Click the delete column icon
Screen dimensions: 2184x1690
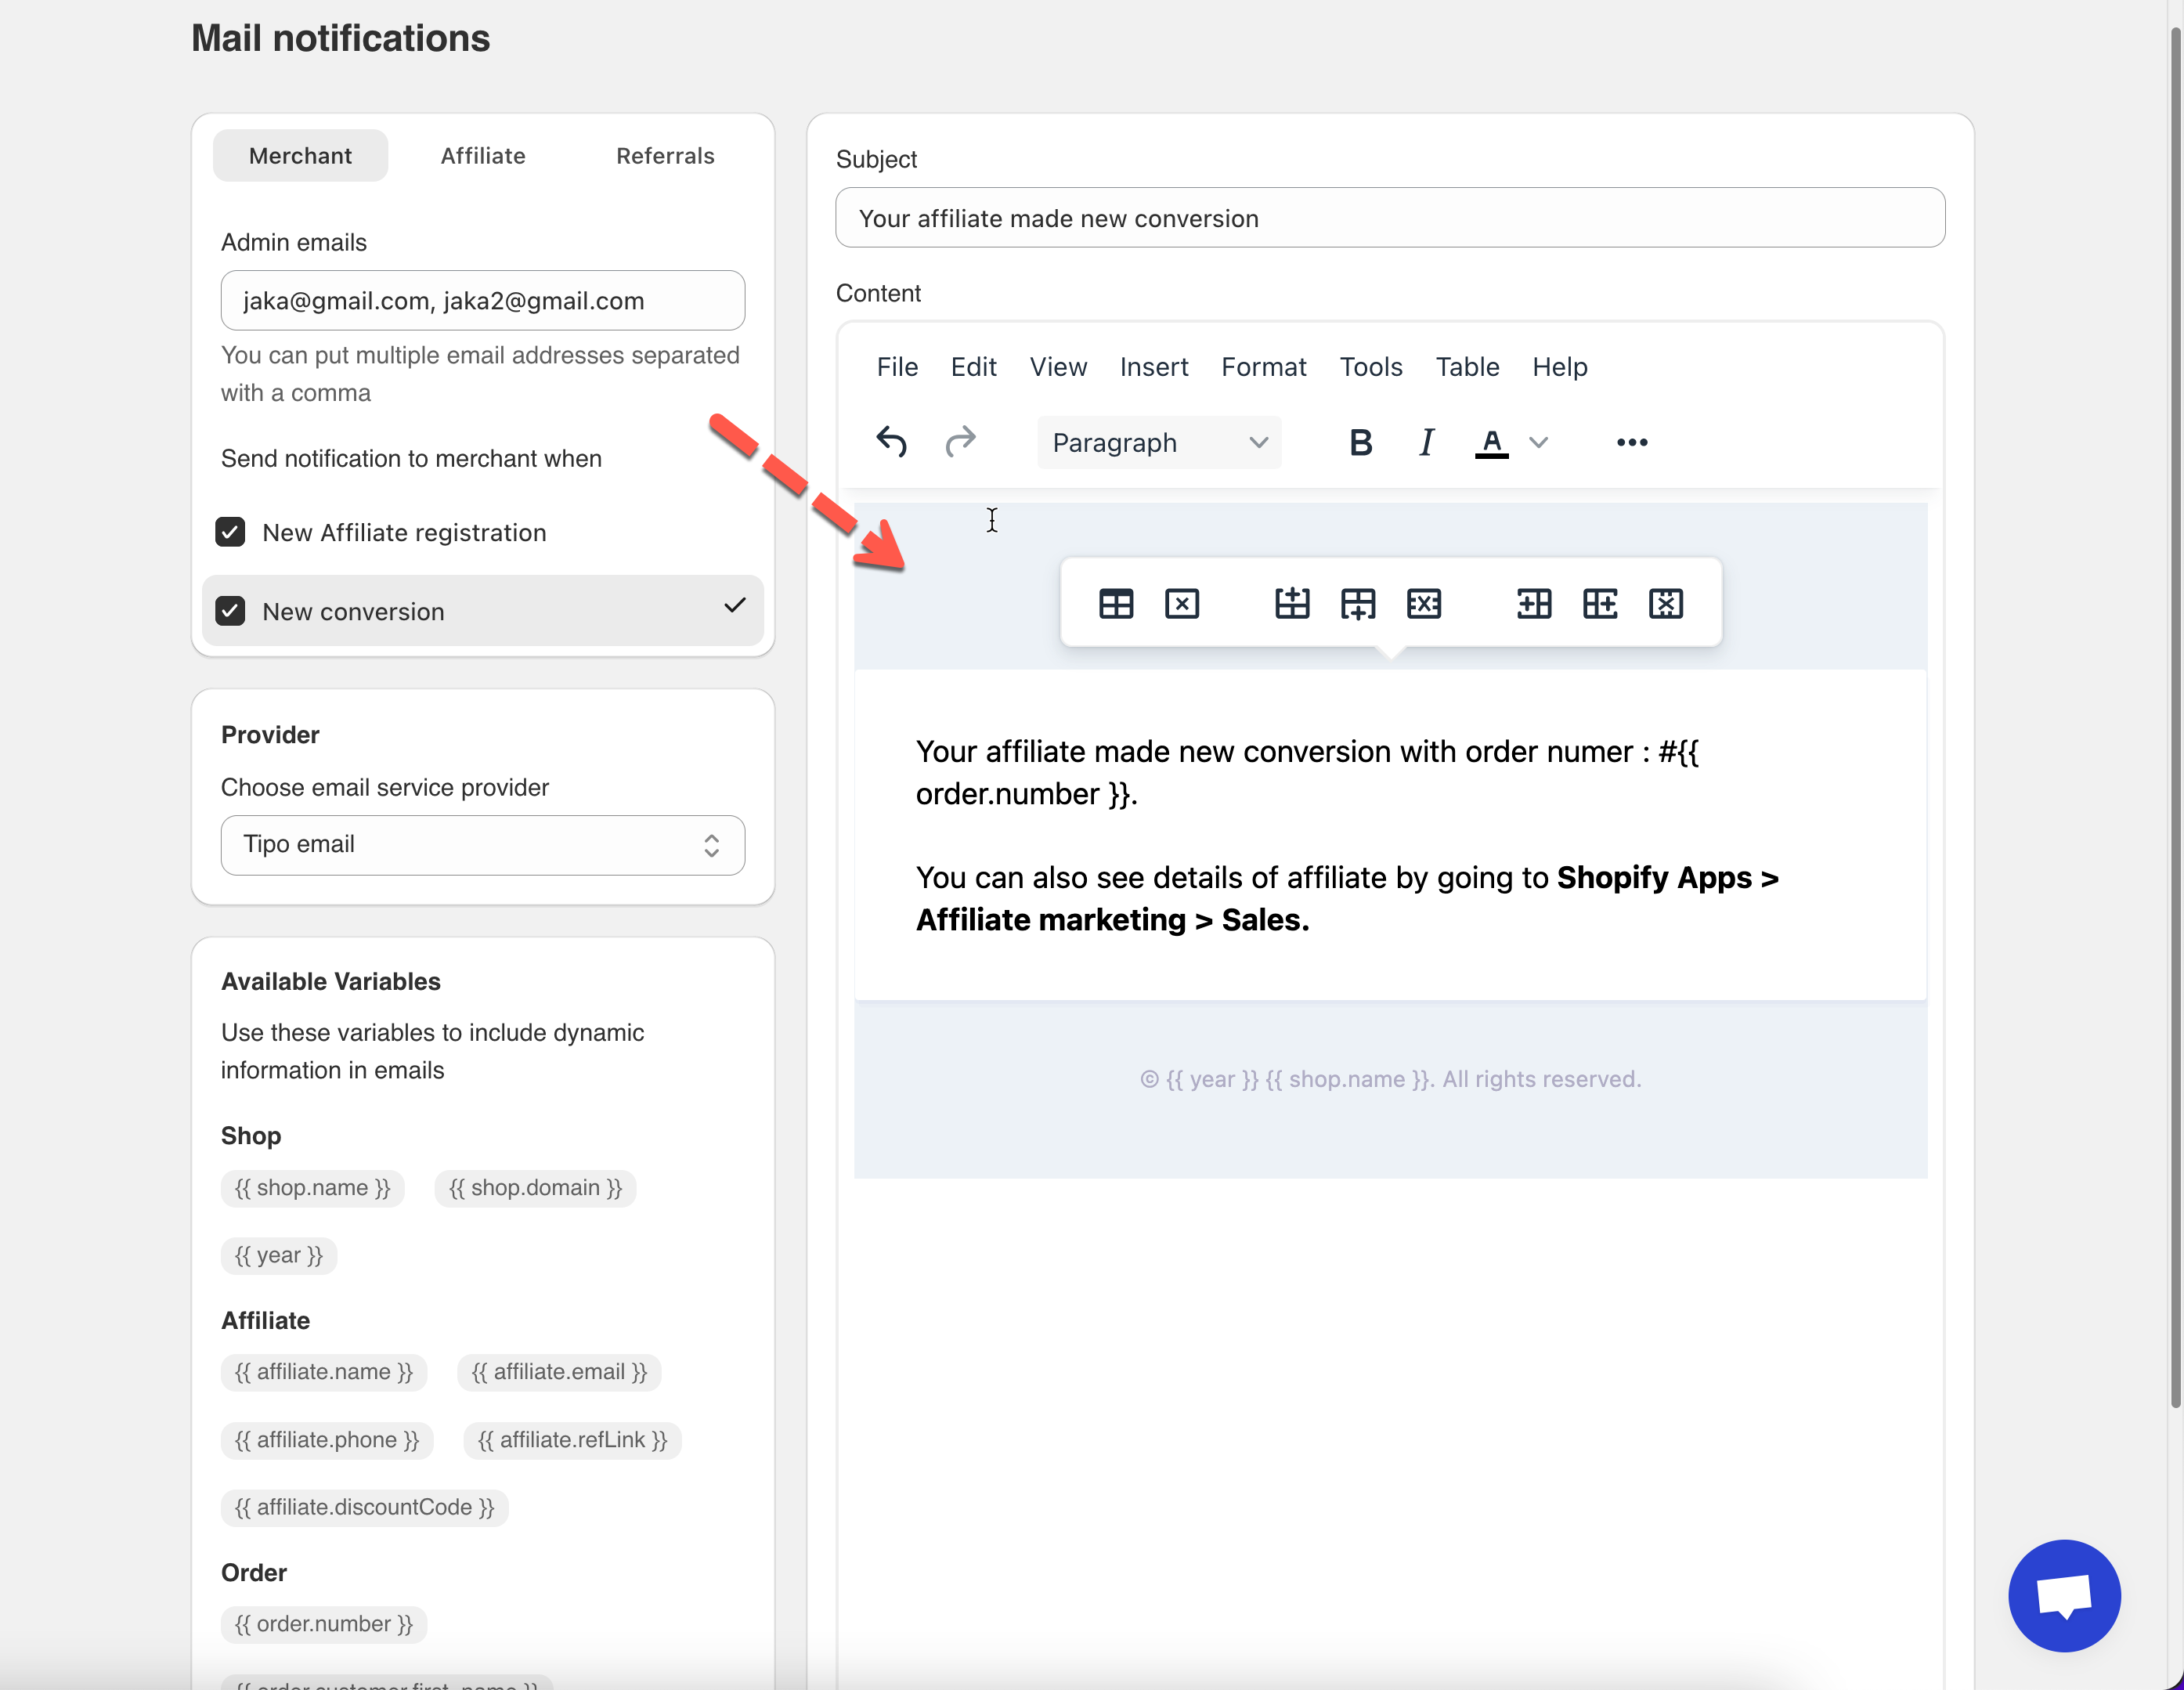click(1665, 604)
